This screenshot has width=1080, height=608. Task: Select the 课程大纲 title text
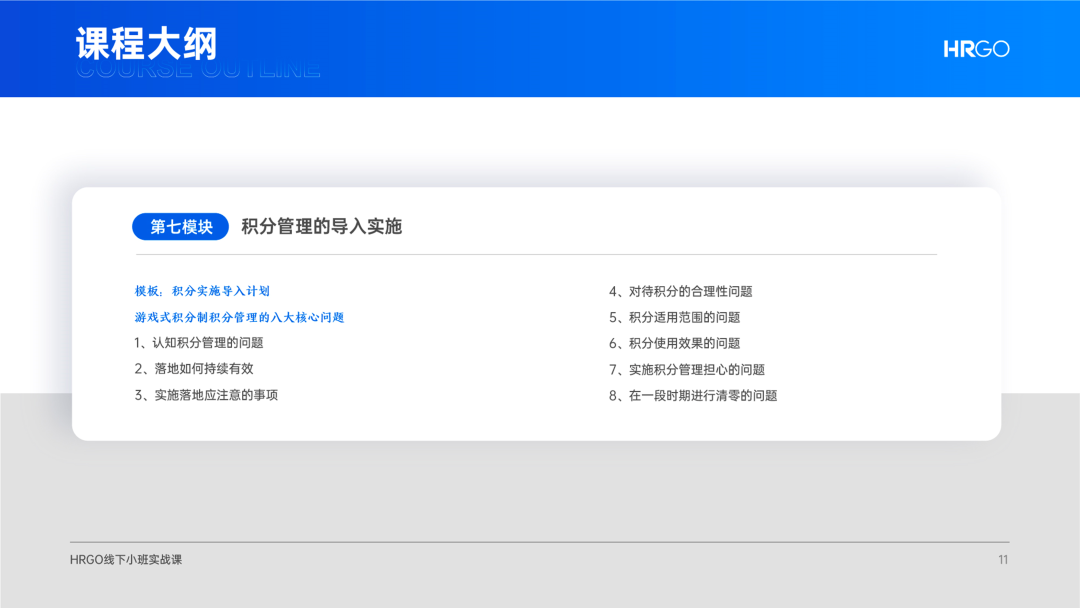click(x=146, y=44)
